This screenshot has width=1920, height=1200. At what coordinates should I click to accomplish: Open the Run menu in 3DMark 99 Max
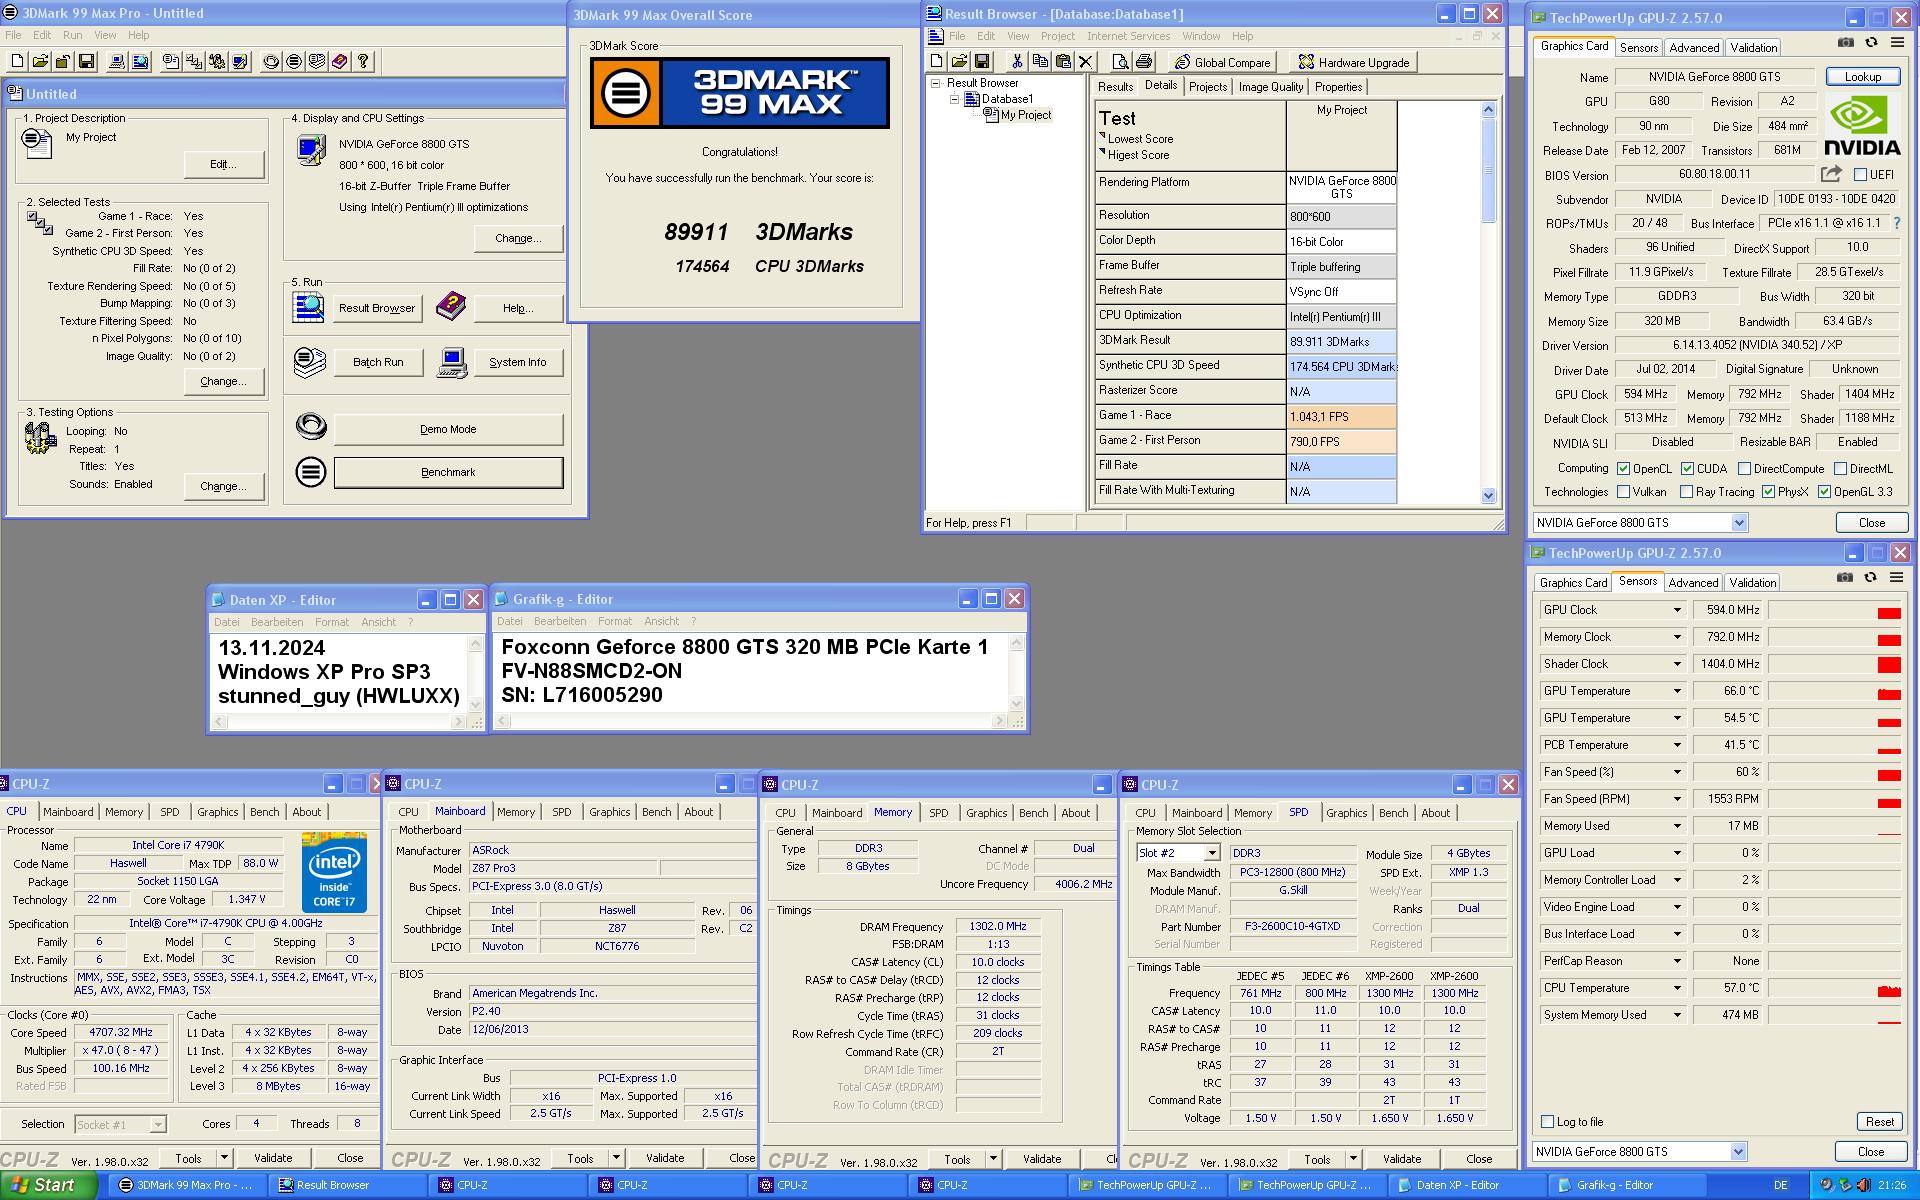pyautogui.click(x=72, y=35)
